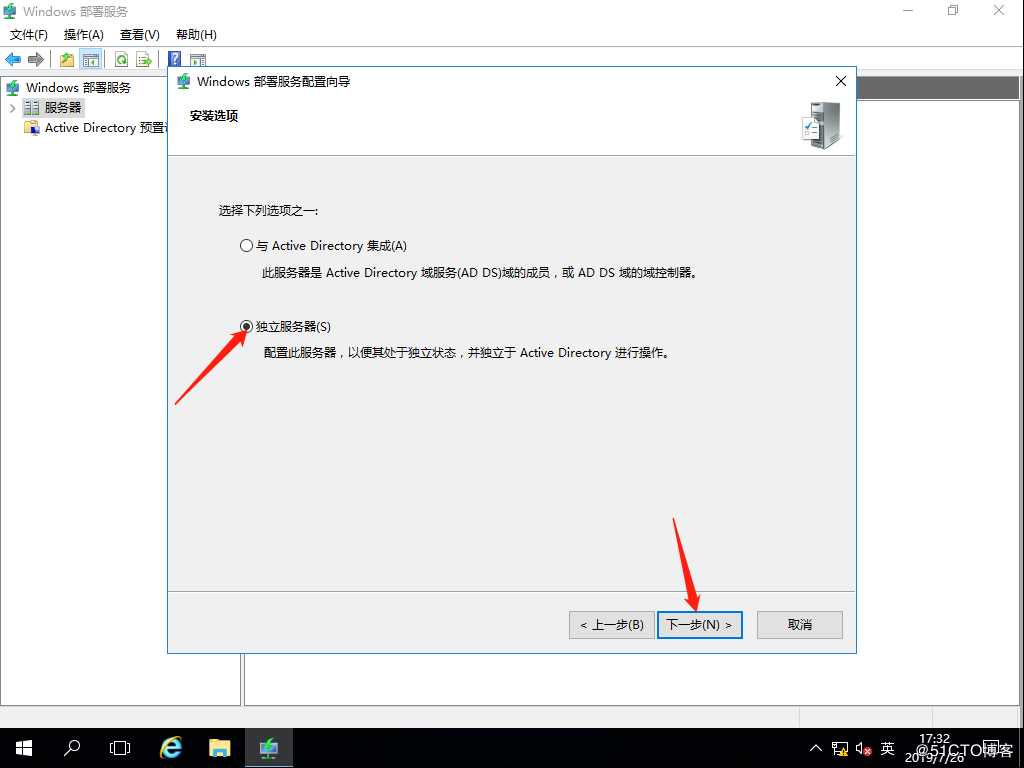Open File Explorer from taskbar

pyautogui.click(x=219, y=748)
